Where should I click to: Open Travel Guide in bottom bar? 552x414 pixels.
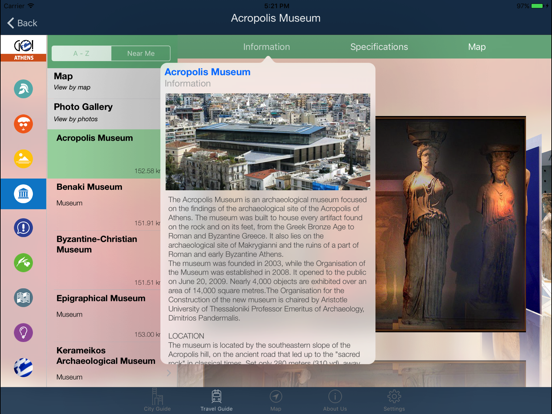[217, 400]
